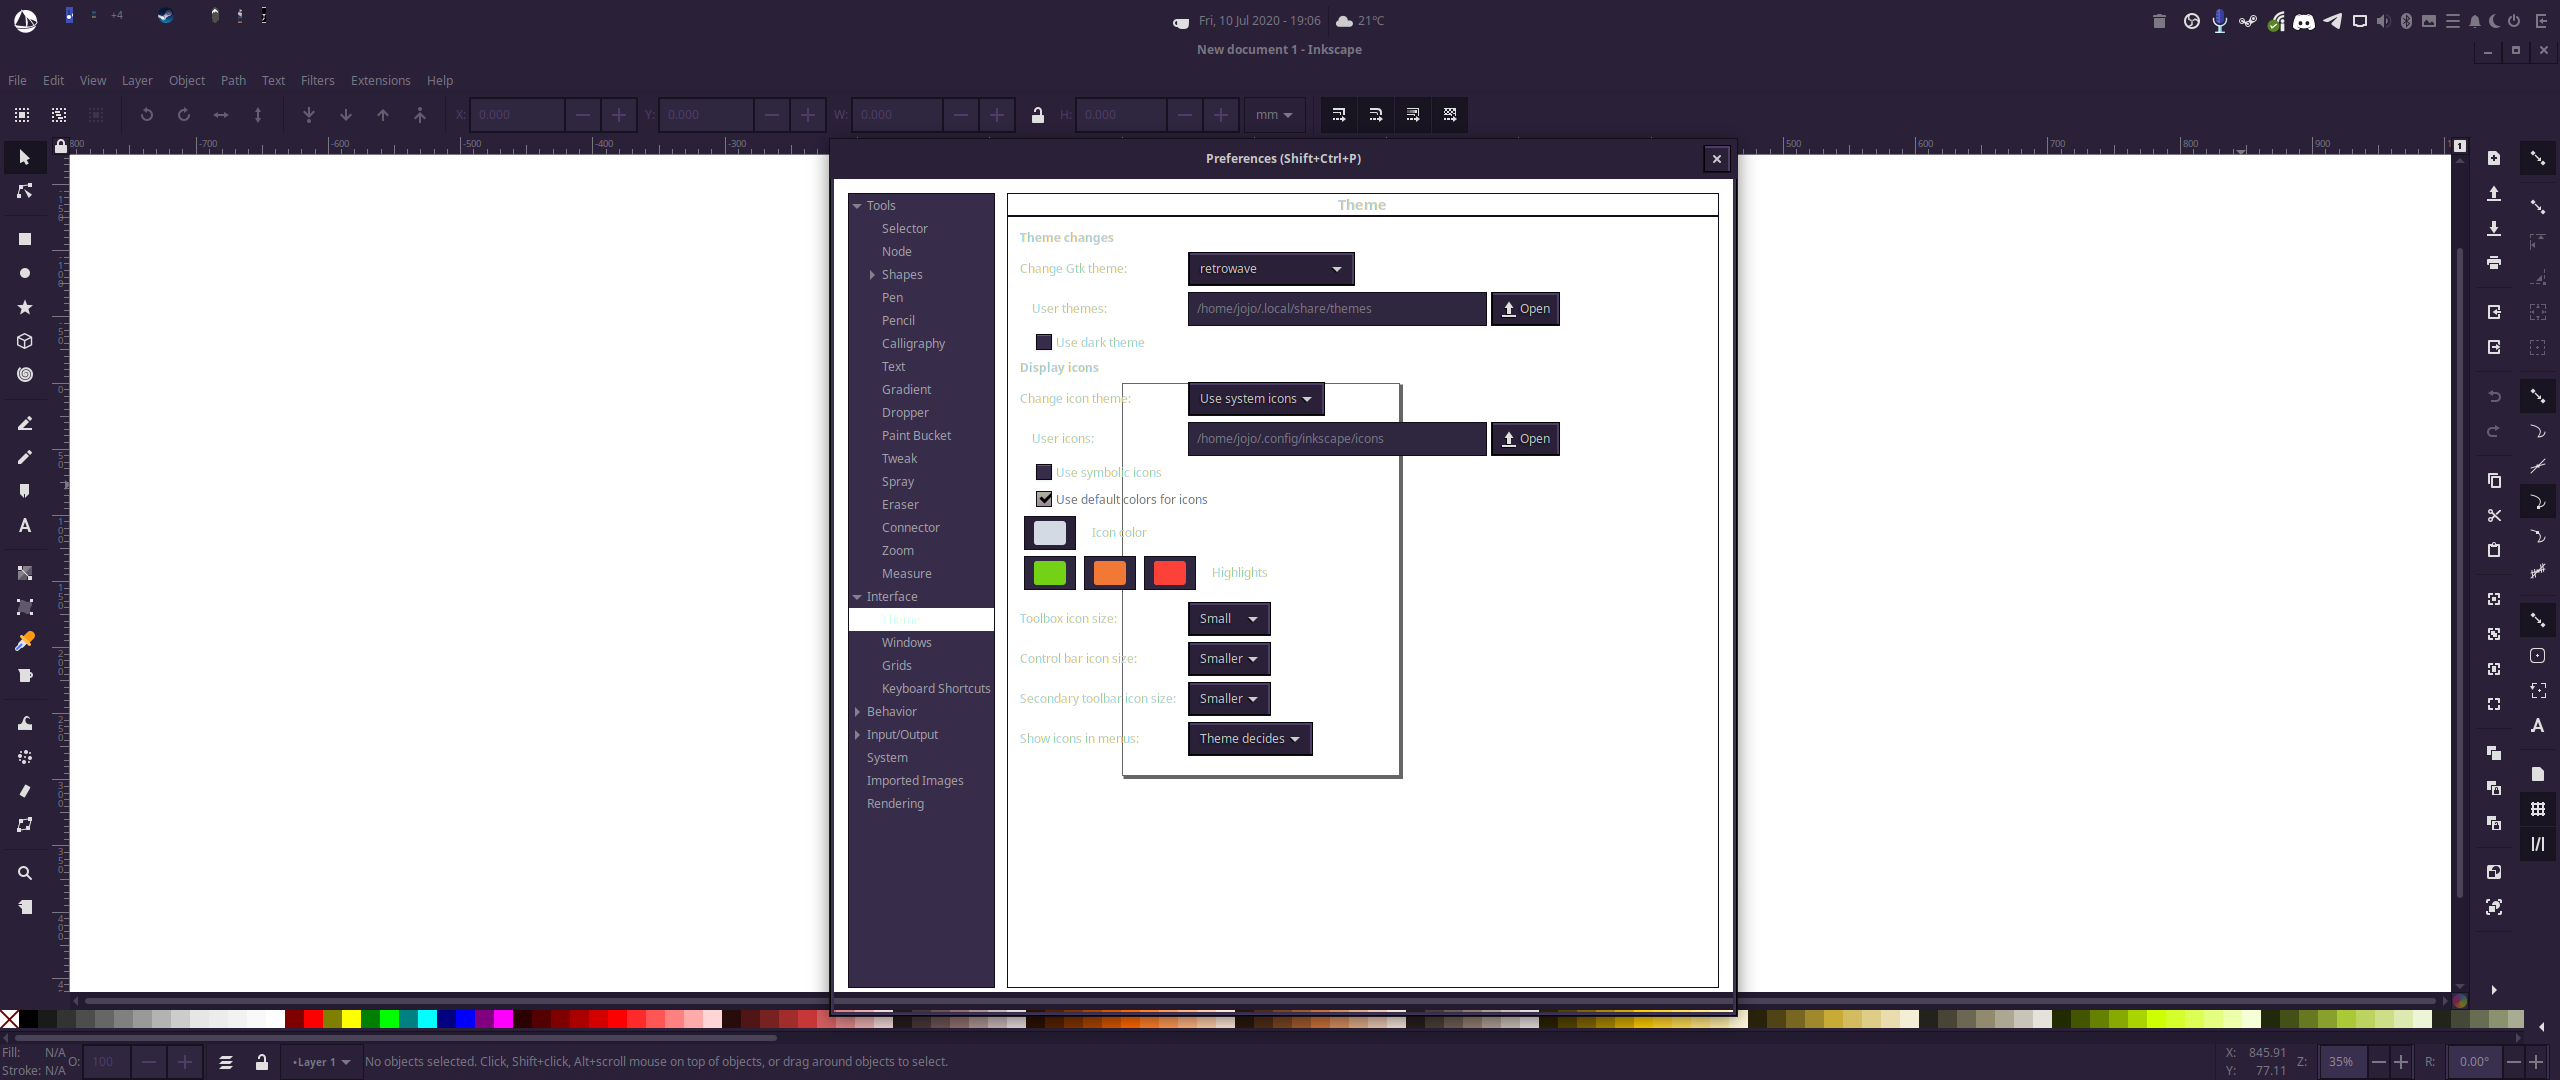Activate the Star tool in the toolbox
2560x1080 pixels.
[25, 307]
